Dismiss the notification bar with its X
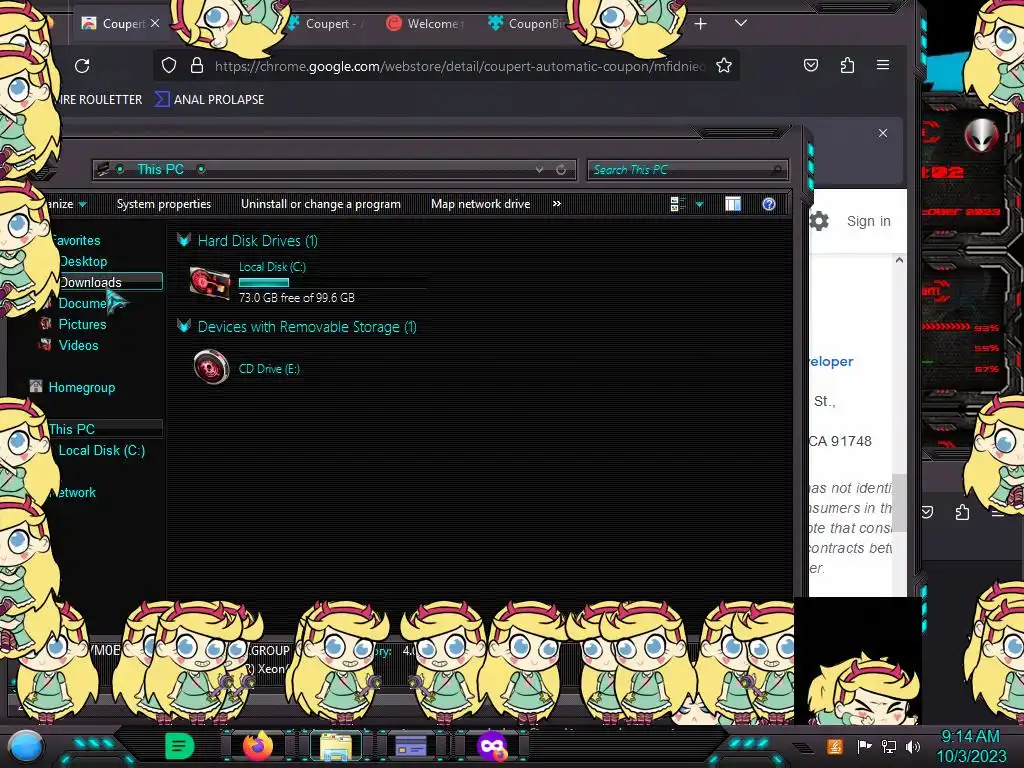This screenshot has height=768, width=1024. (x=883, y=133)
